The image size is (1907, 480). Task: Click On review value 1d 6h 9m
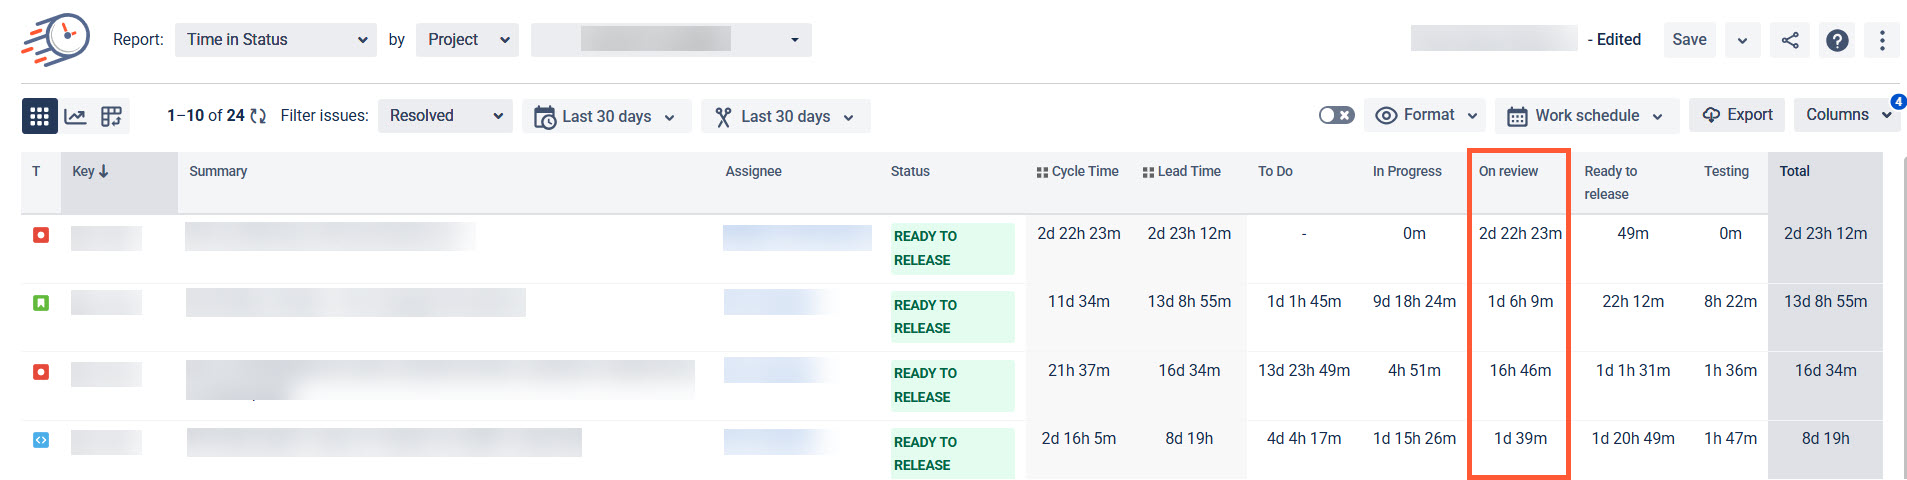point(1520,302)
